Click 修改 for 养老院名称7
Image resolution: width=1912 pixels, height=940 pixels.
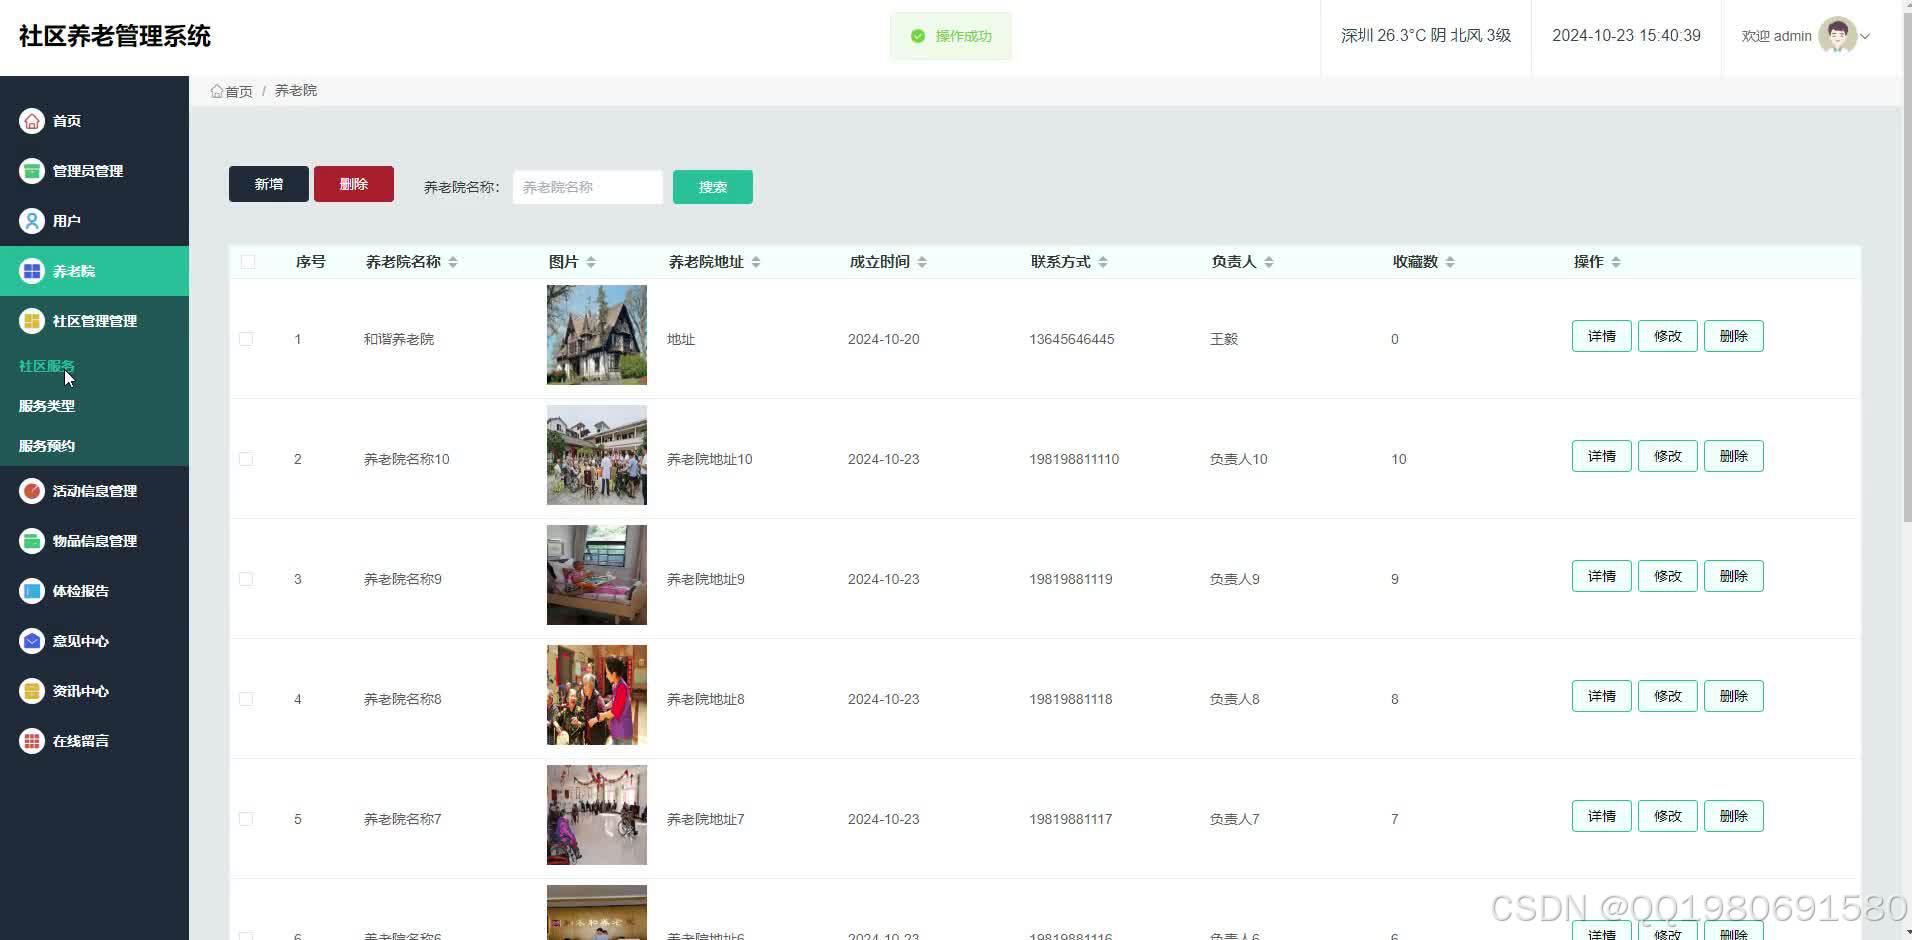[1668, 816]
